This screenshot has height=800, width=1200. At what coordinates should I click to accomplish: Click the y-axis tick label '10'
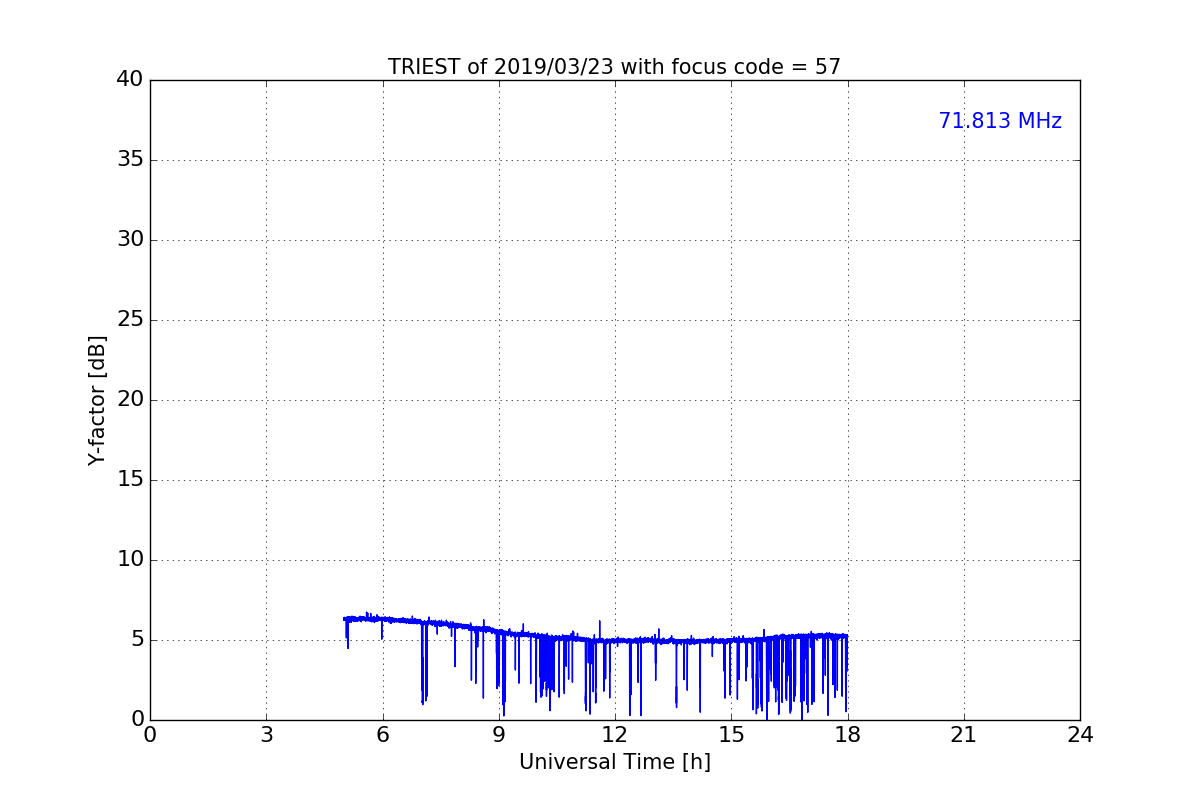click(x=130, y=560)
